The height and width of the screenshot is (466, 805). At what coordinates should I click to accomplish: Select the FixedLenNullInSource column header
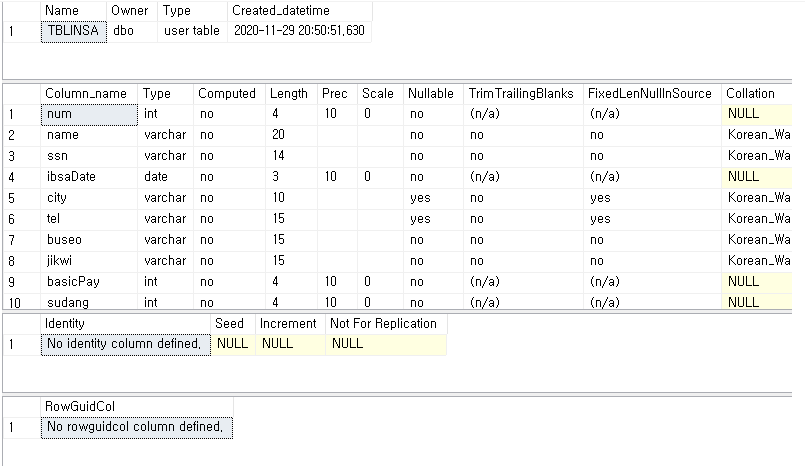pyautogui.click(x=652, y=94)
